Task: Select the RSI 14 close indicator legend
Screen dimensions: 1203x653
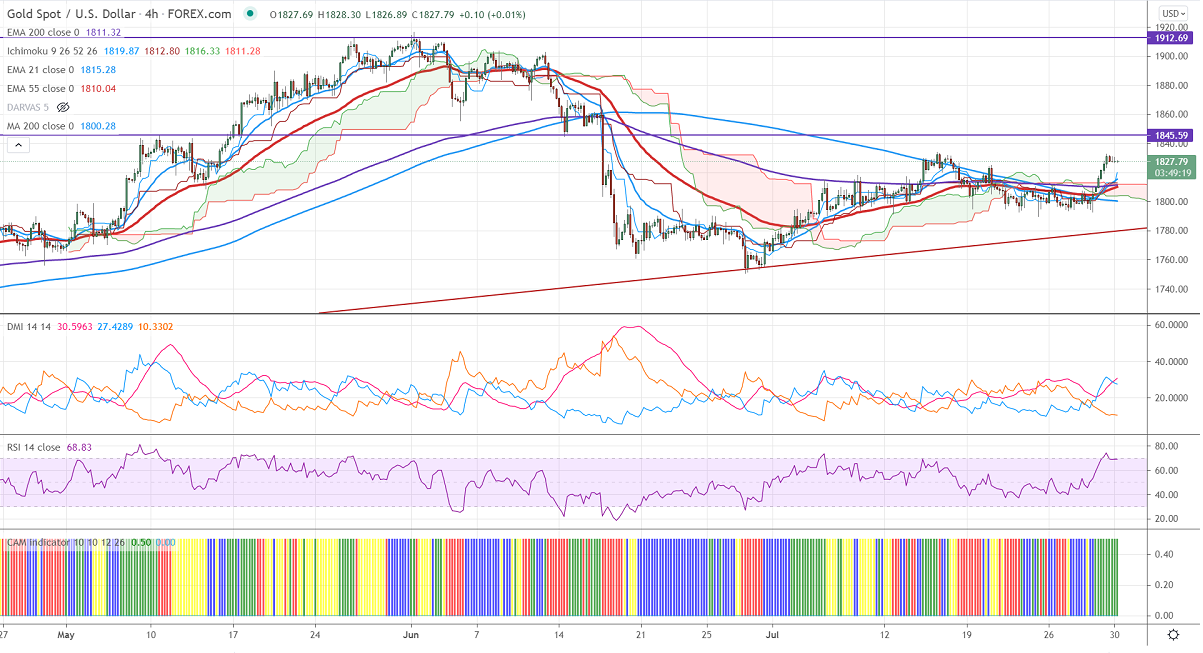Action: 35,447
